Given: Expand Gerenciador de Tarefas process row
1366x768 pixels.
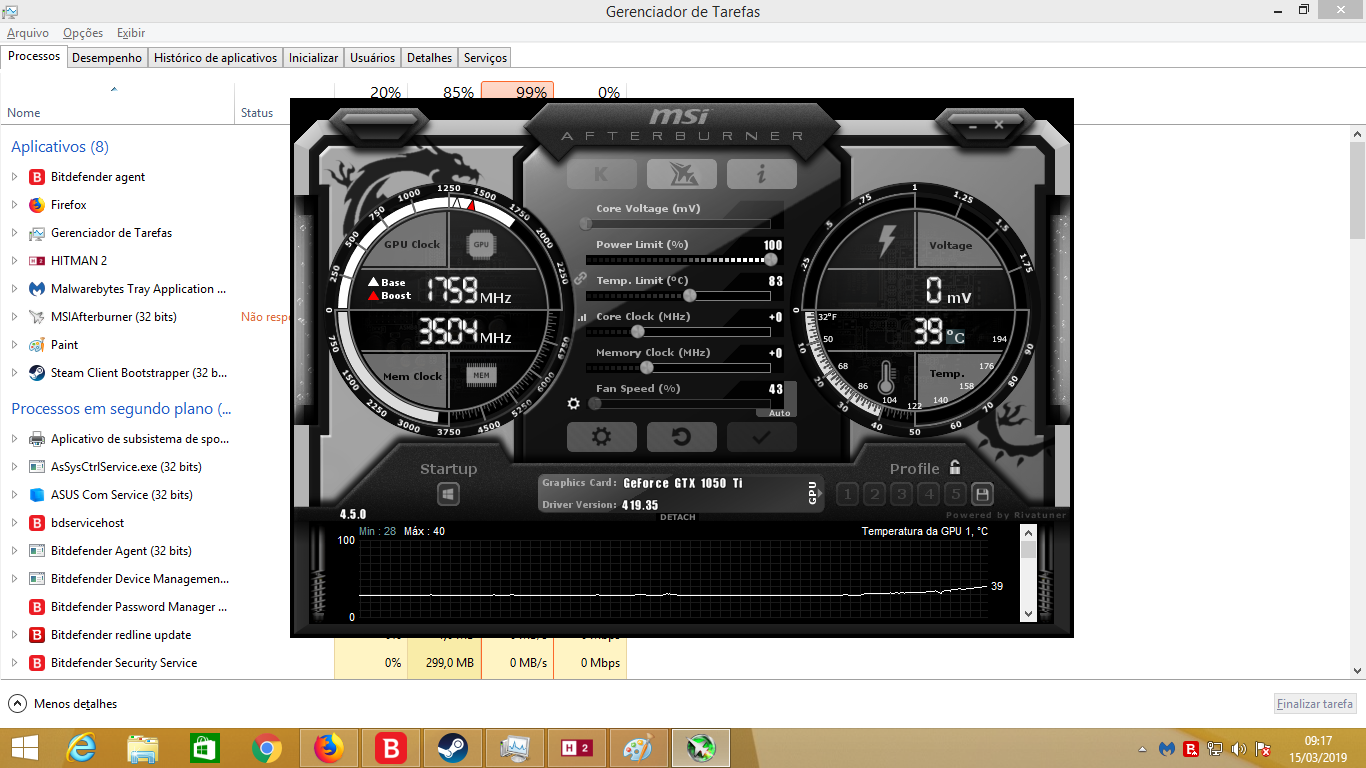Looking at the screenshot, I should [x=14, y=233].
